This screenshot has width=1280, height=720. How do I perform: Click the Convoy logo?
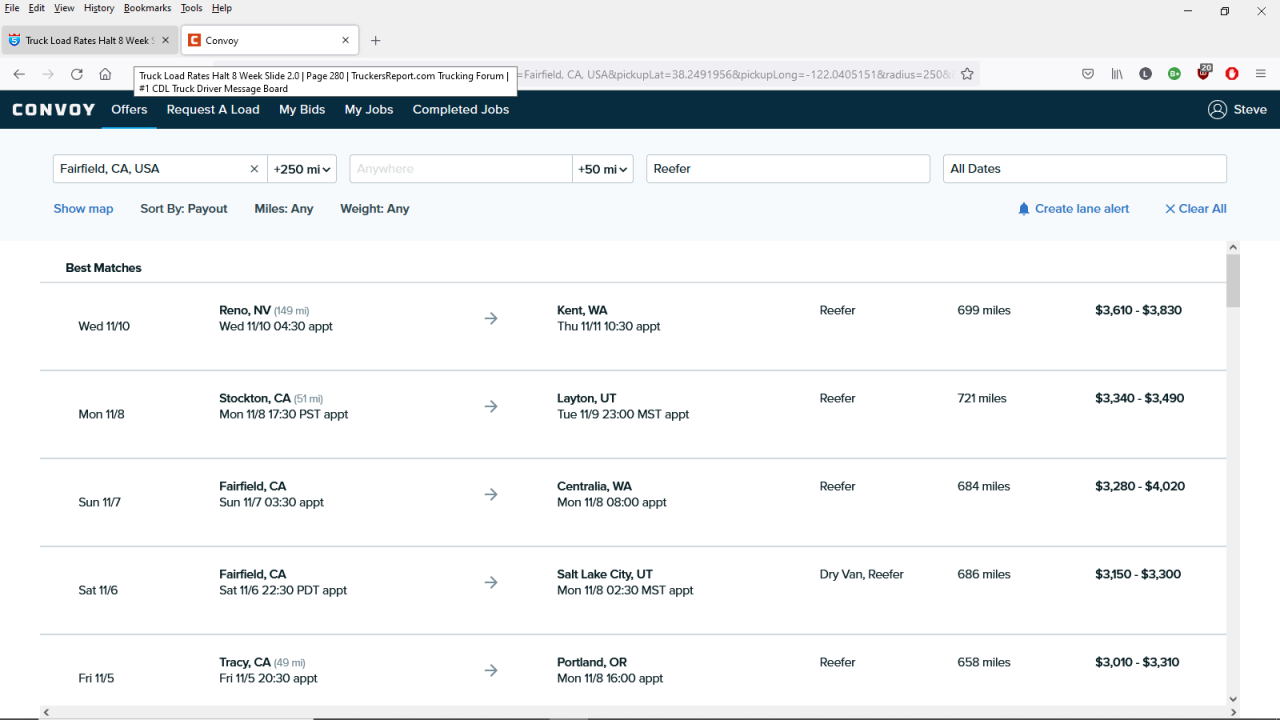54,110
